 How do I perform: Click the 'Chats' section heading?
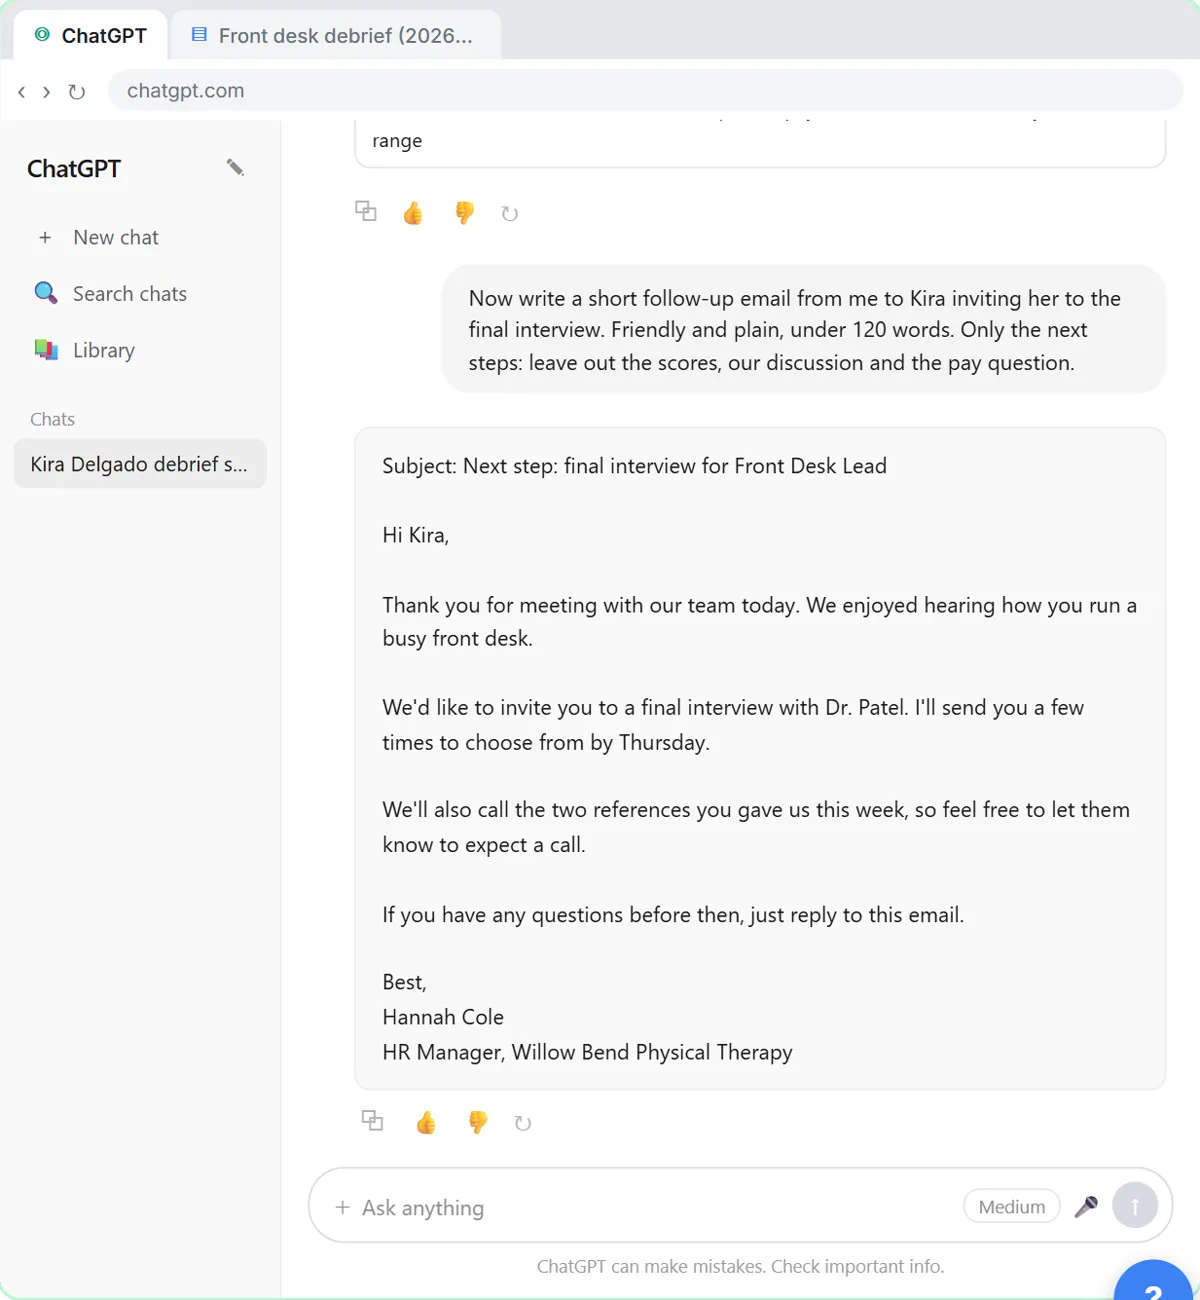click(52, 419)
